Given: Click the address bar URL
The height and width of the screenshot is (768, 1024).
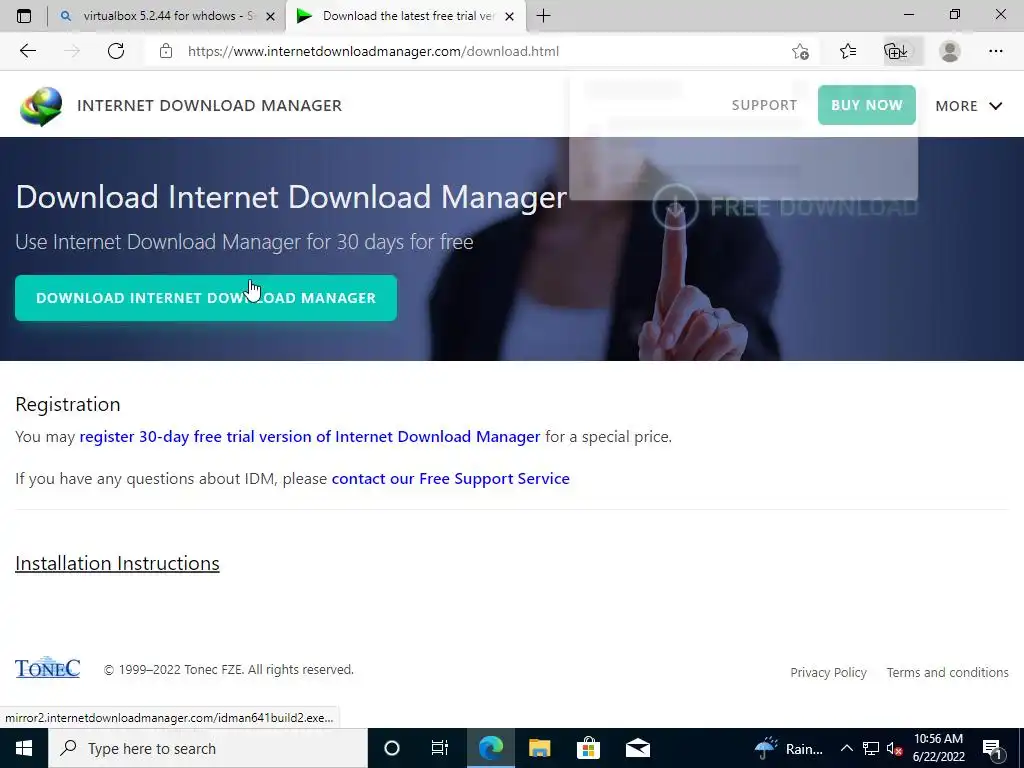Looking at the screenshot, I should (x=373, y=51).
